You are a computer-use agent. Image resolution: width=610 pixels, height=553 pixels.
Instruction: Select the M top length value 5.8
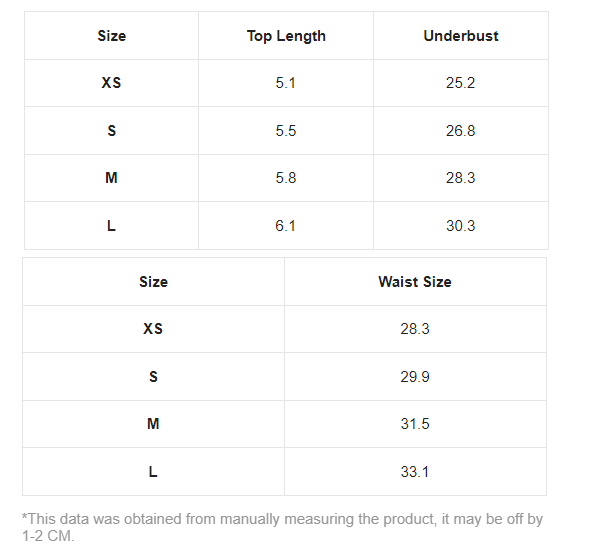tap(286, 178)
